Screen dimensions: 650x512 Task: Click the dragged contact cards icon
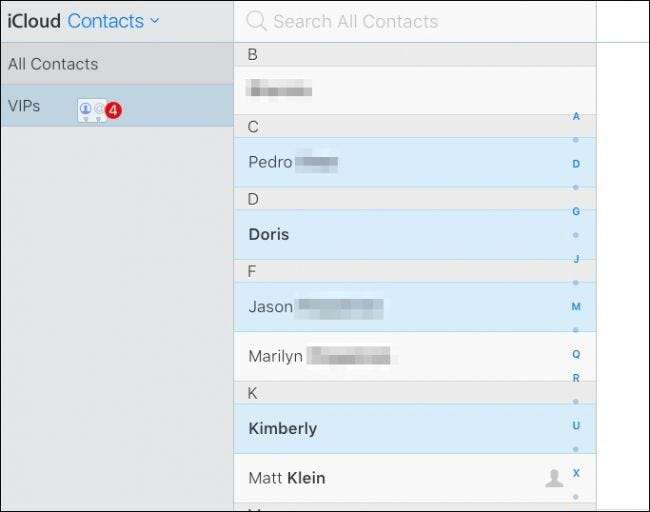coord(91,110)
